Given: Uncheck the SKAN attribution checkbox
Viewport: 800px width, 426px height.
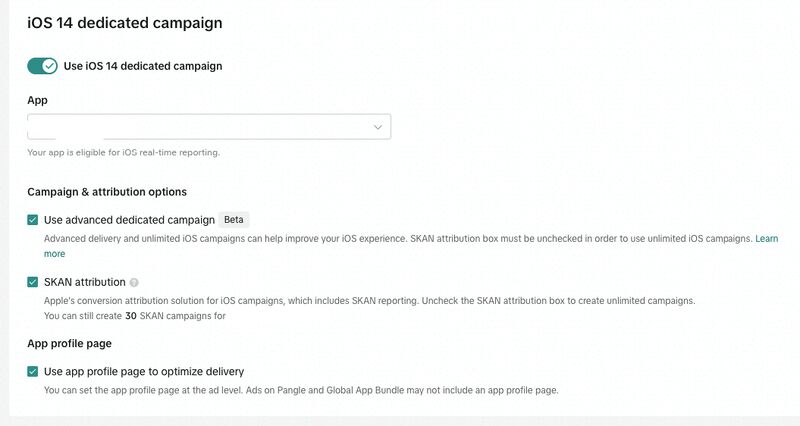Looking at the screenshot, I should (33, 282).
